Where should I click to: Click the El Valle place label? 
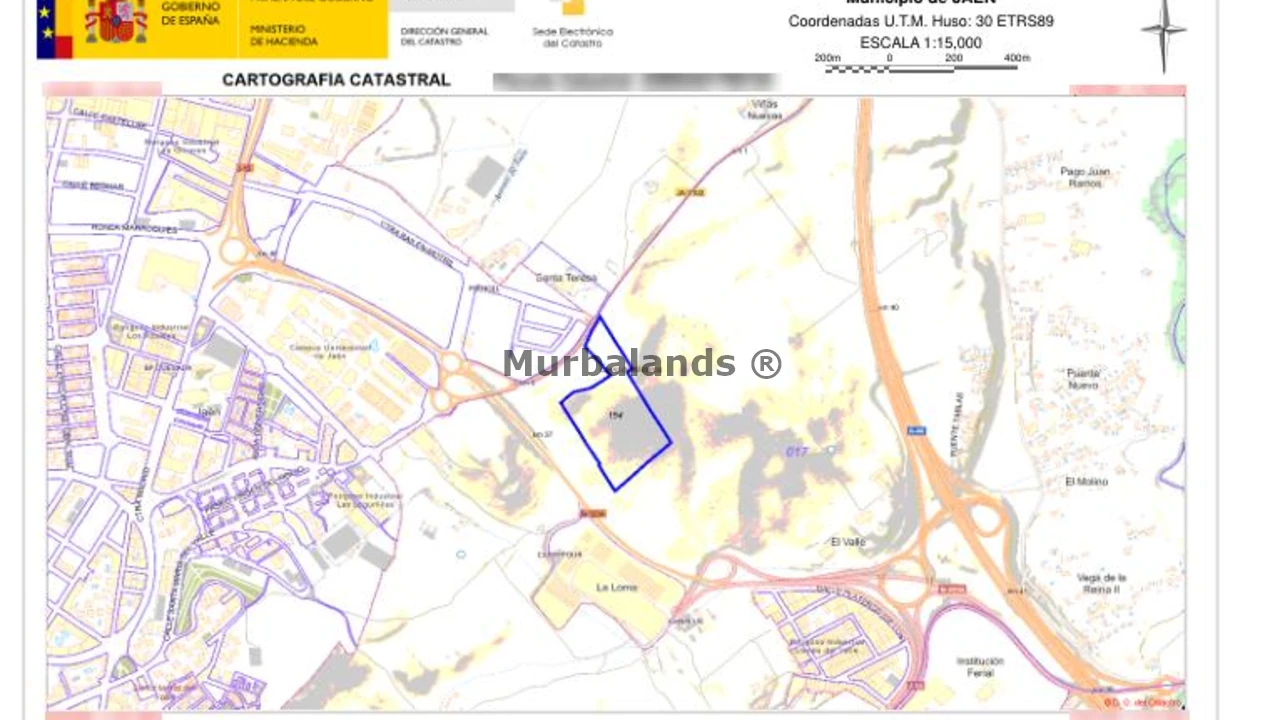coord(848,542)
